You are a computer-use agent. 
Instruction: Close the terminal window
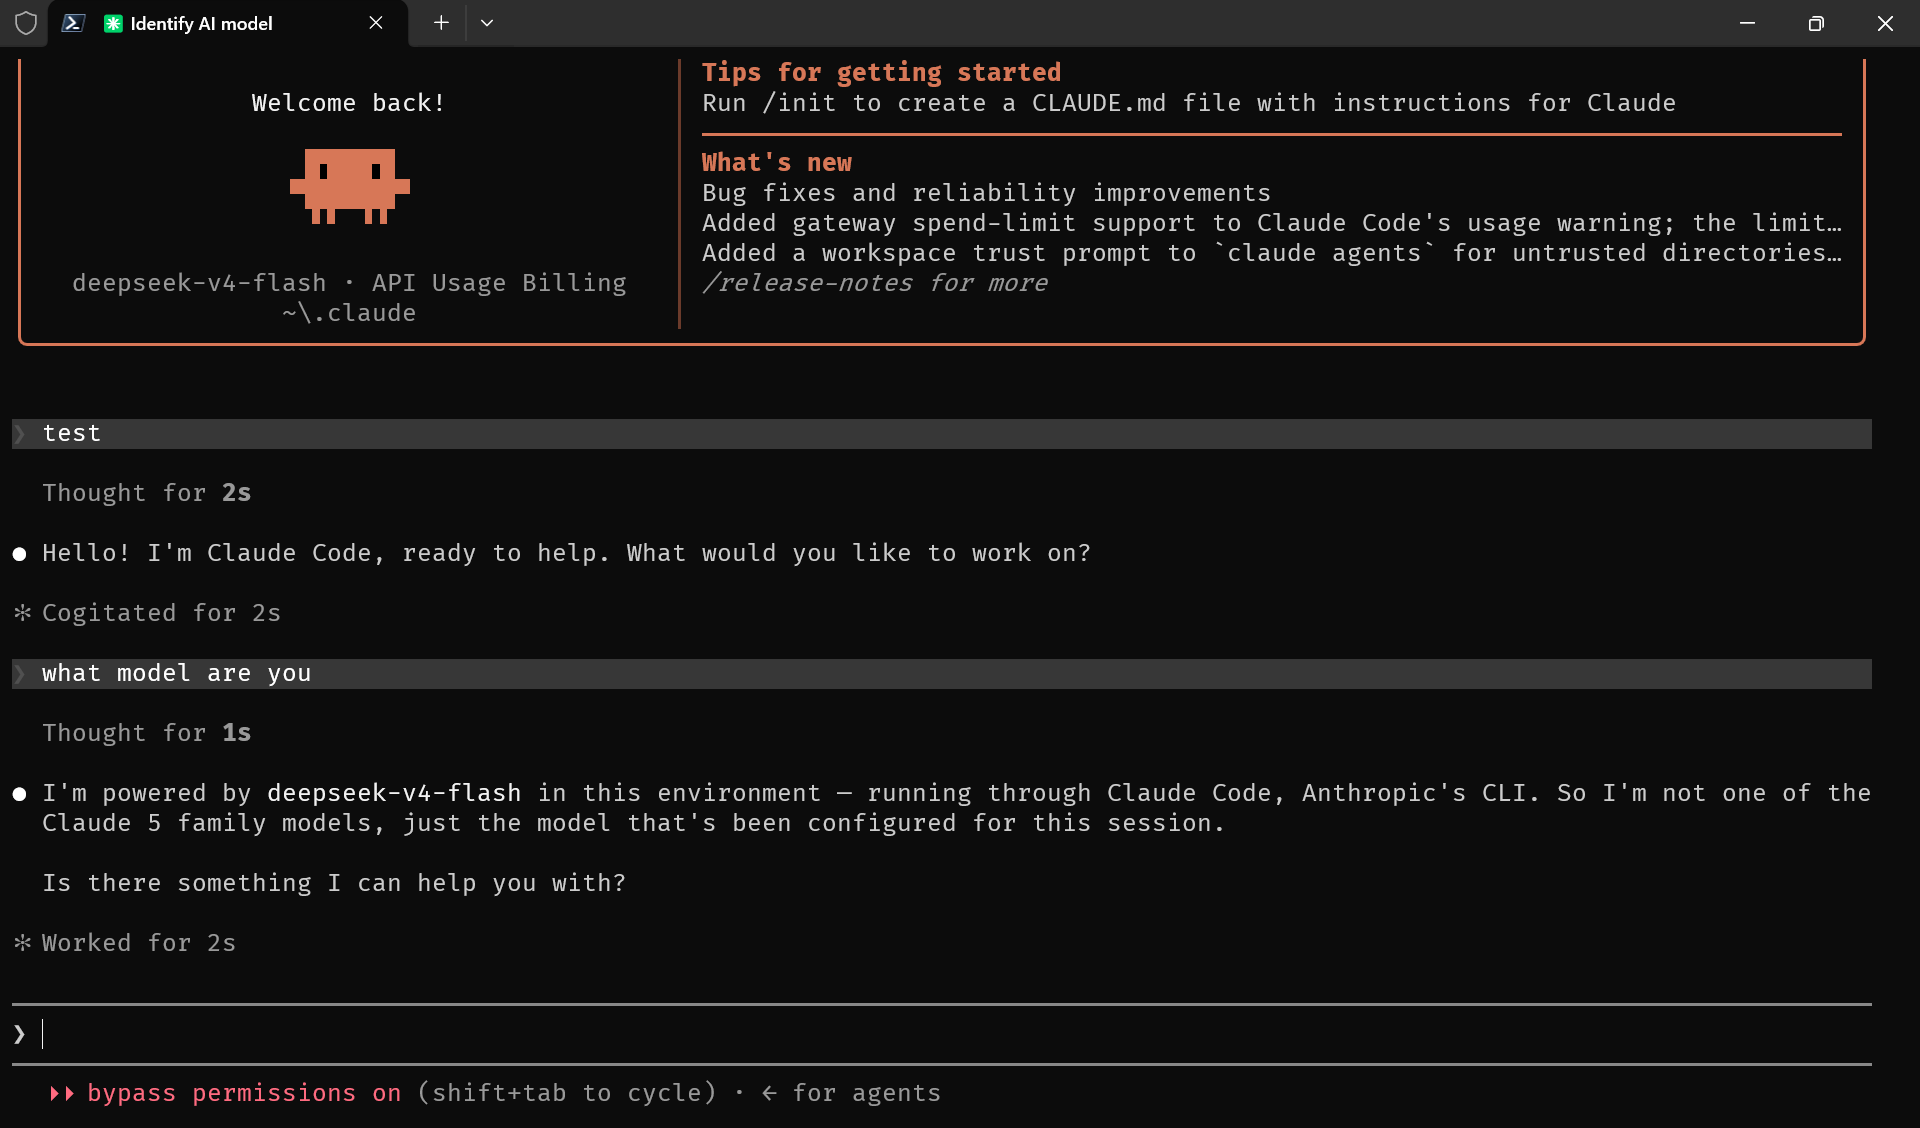[1885, 23]
